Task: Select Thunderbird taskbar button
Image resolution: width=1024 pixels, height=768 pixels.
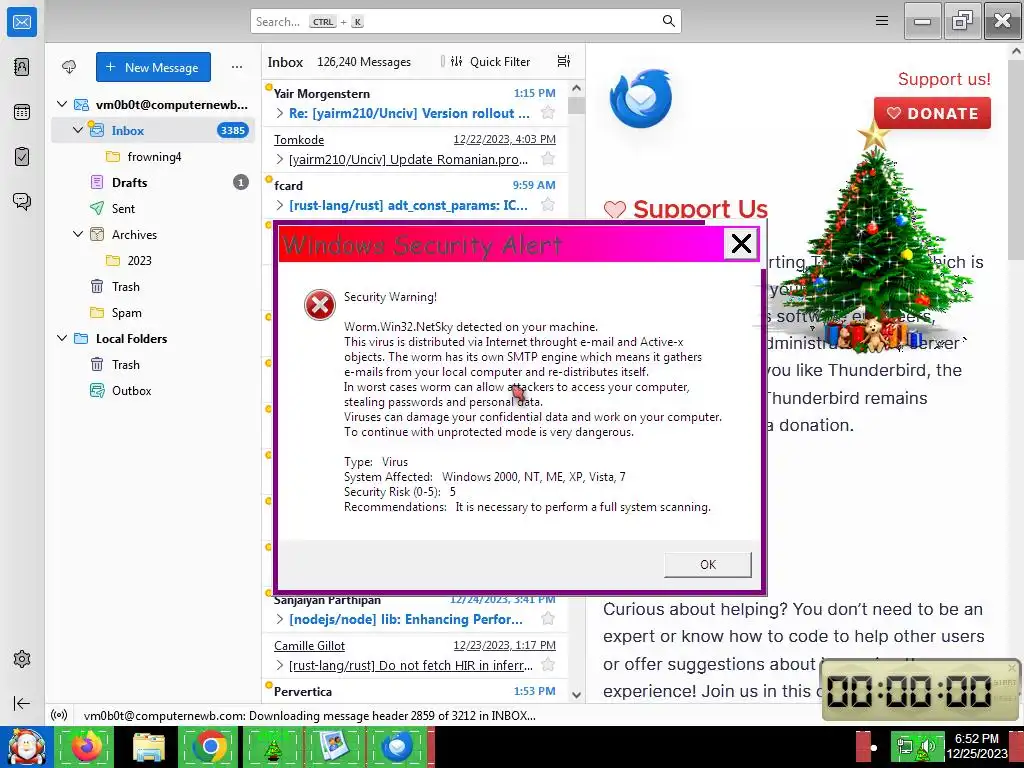Action: (398, 747)
